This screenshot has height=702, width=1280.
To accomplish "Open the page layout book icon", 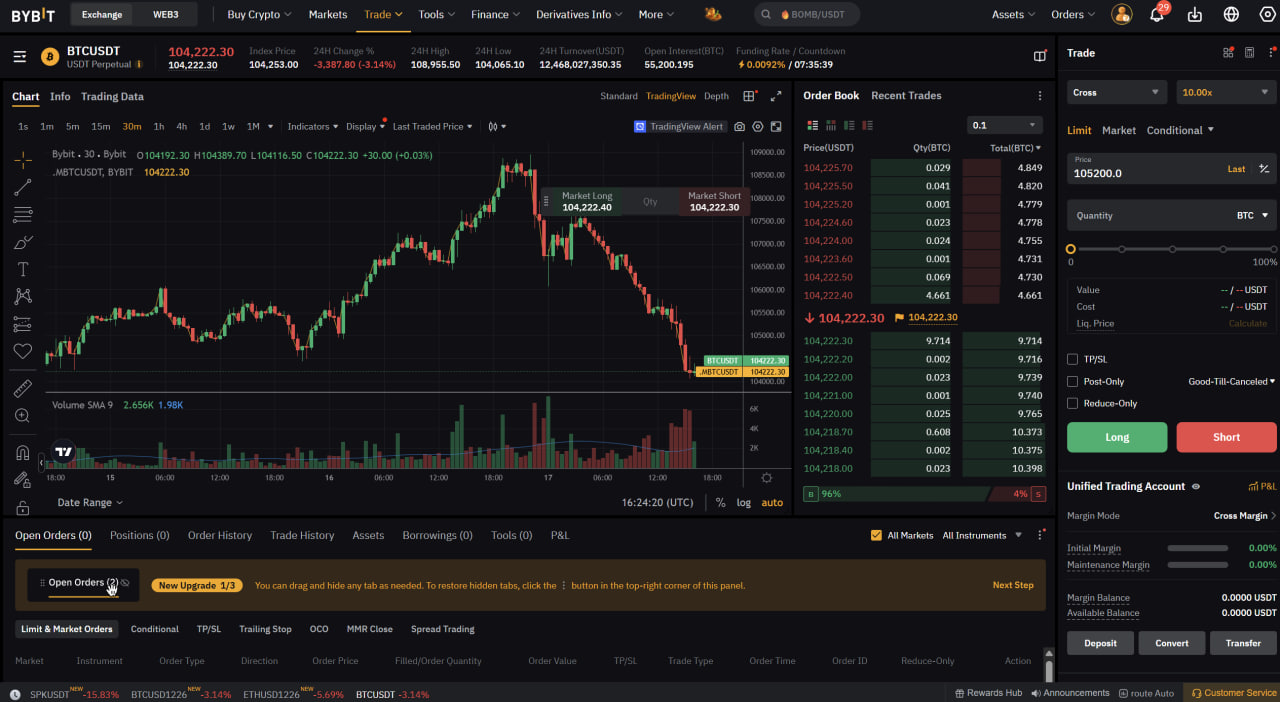I will click(1040, 57).
